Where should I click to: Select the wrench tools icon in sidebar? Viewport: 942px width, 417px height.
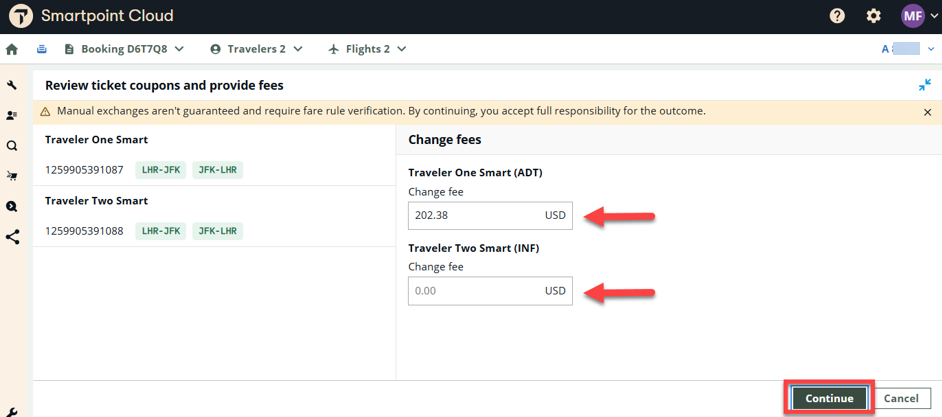click(x=12, y=86)
